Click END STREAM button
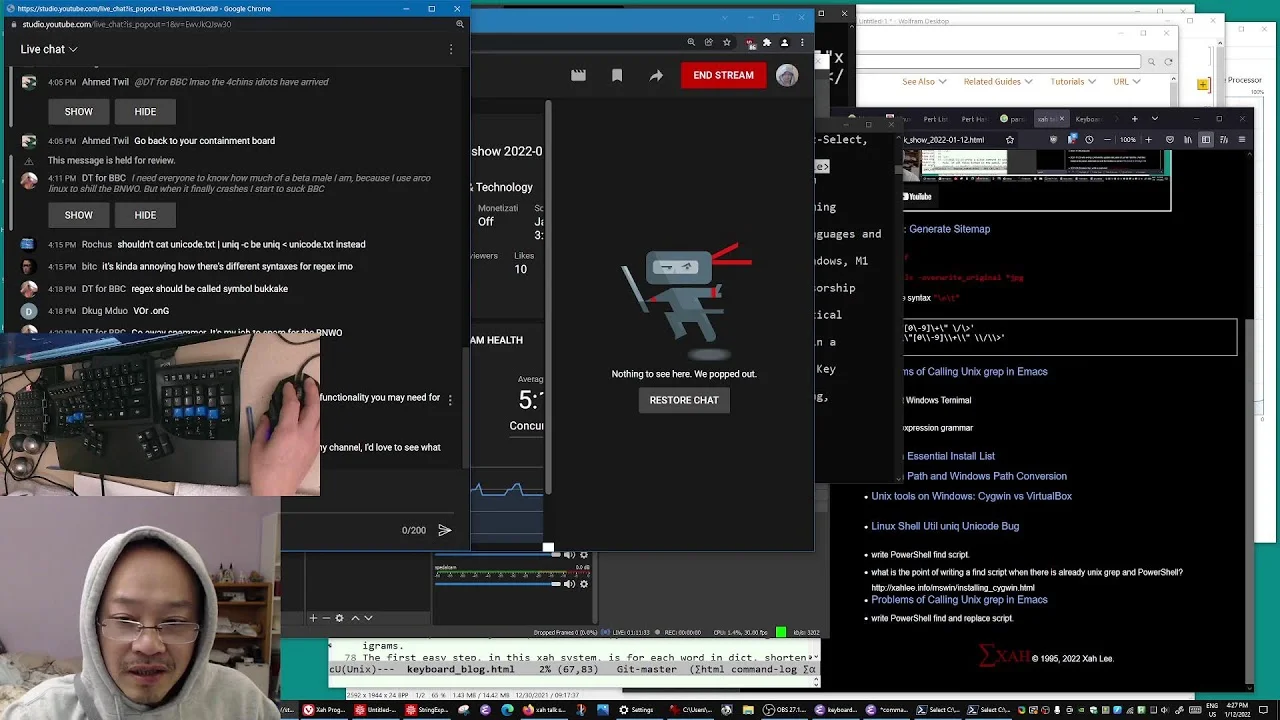The width and height of the screenshot is (1280, 720). pyautogui.click(x=723, y=75)
